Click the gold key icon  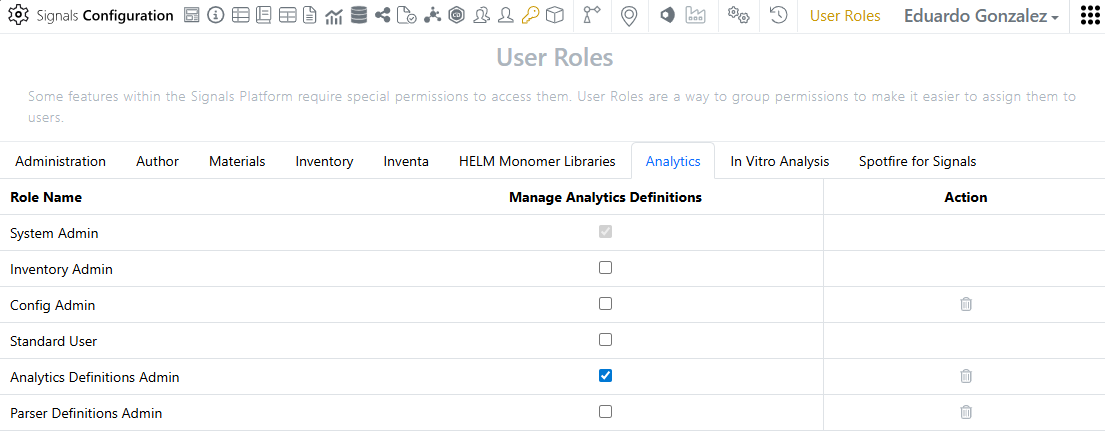(x=530, y=16)
